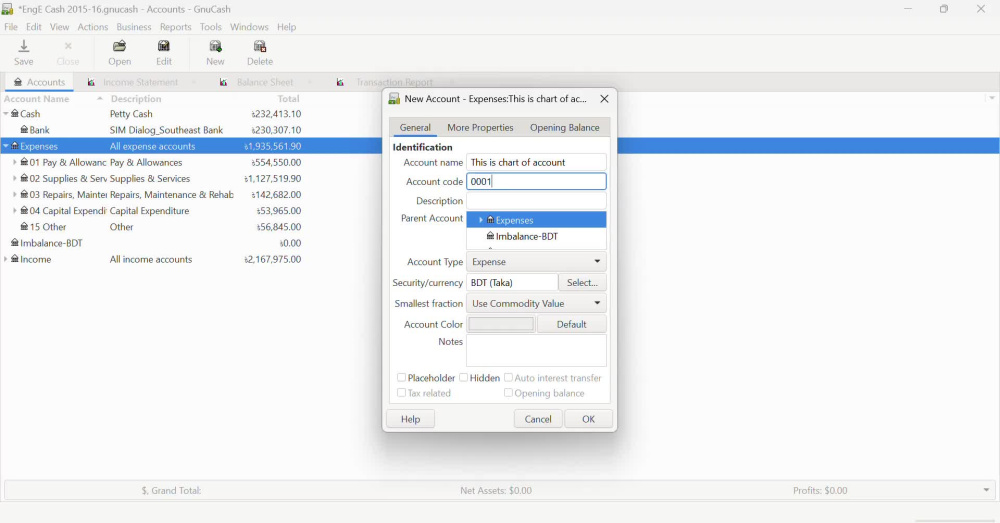Click the Imbalance-BDT account icon in list

pyautogui.click(x=15, y=243)
